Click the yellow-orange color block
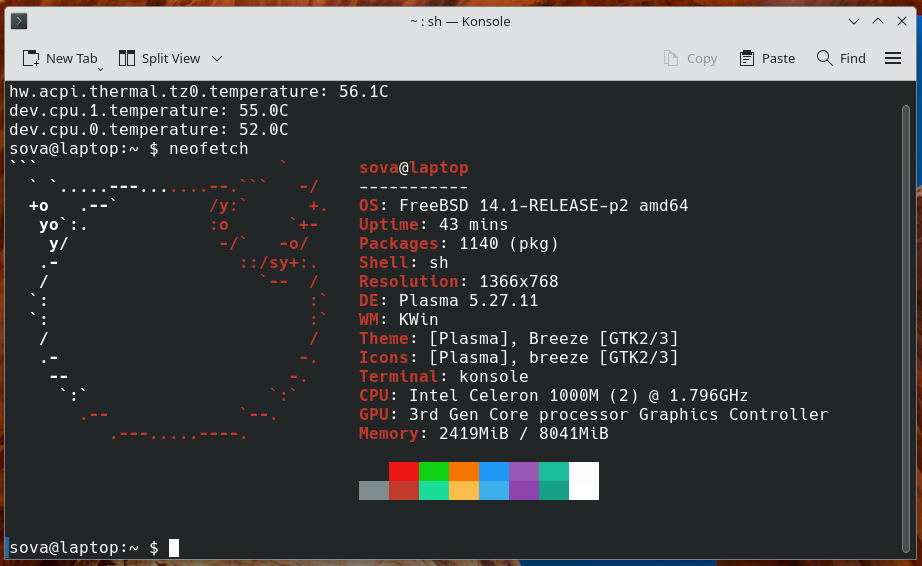Screen dimensions: 922x566 (464, 490)
